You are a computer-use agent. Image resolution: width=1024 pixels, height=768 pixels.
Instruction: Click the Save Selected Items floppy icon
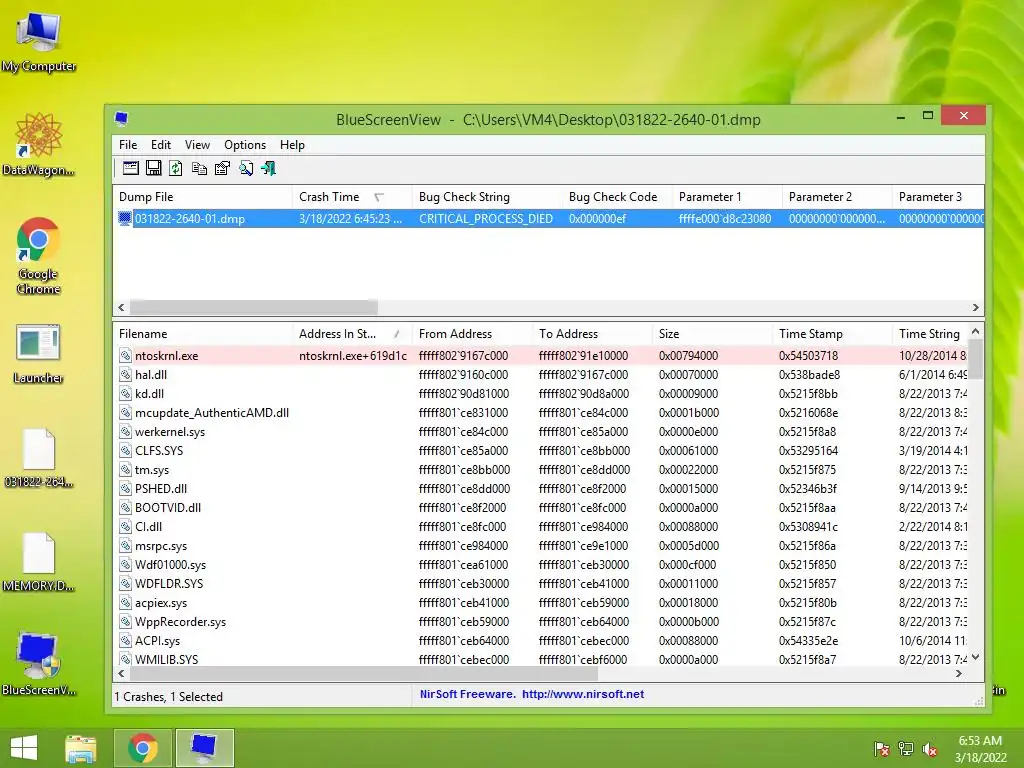[x=153, y=168]
